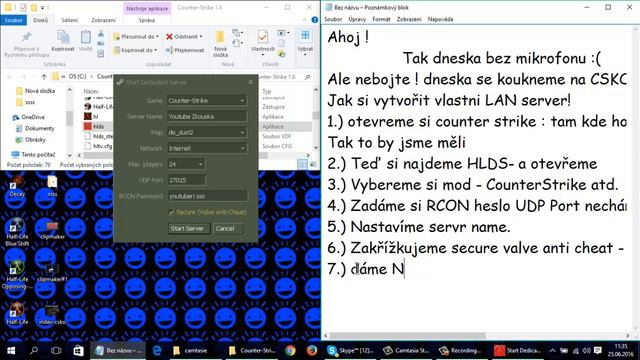Open Task View on taskbar
Viewport: 640px width, 360px height.
click(56, 351)
